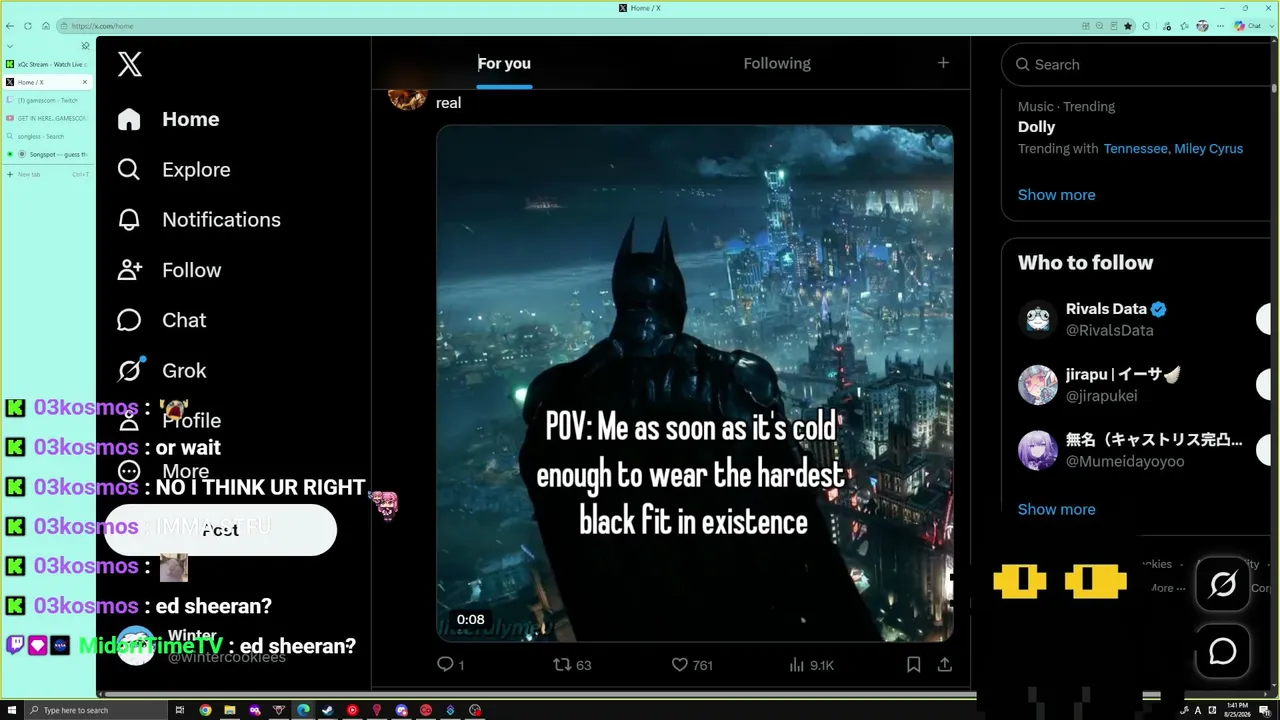The height and width of the screenshot is (720, 1280).
Task: Open the floating Grok button
Action: (x=1223, y=584)
